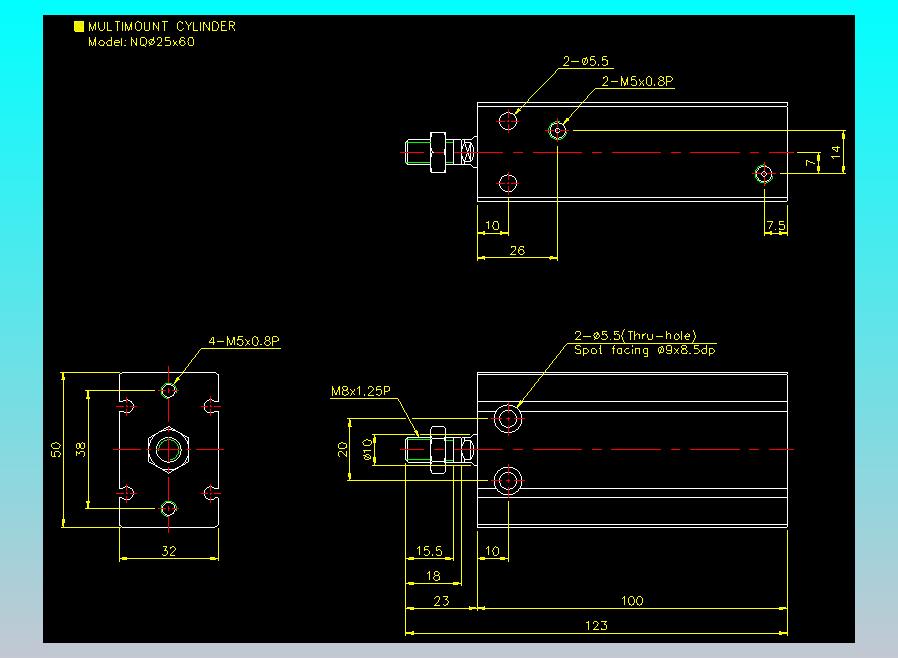Click the '2-M5x0.8P' hole callout
The width and height of the screenshot is (898, 658).
click(x=637, y=81)
